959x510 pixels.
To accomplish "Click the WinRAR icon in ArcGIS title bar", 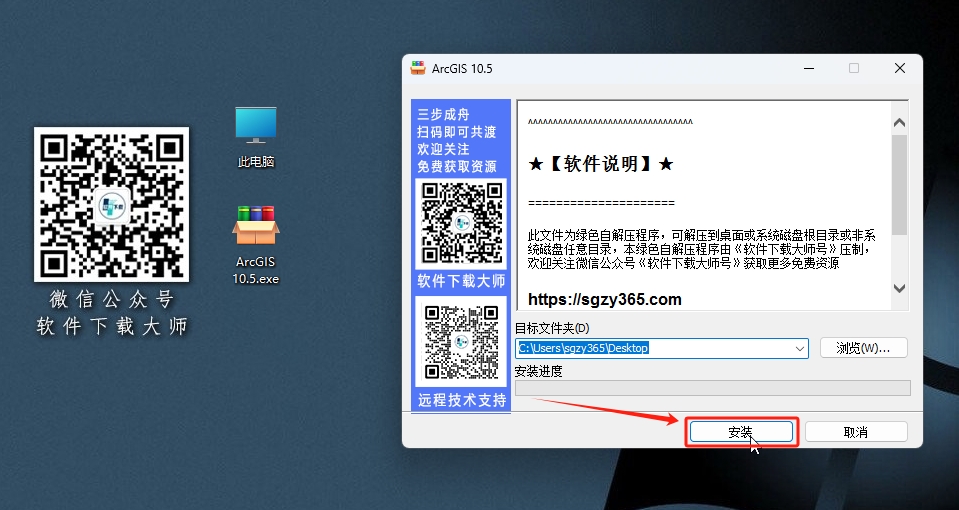I will [x=418, y=68].
